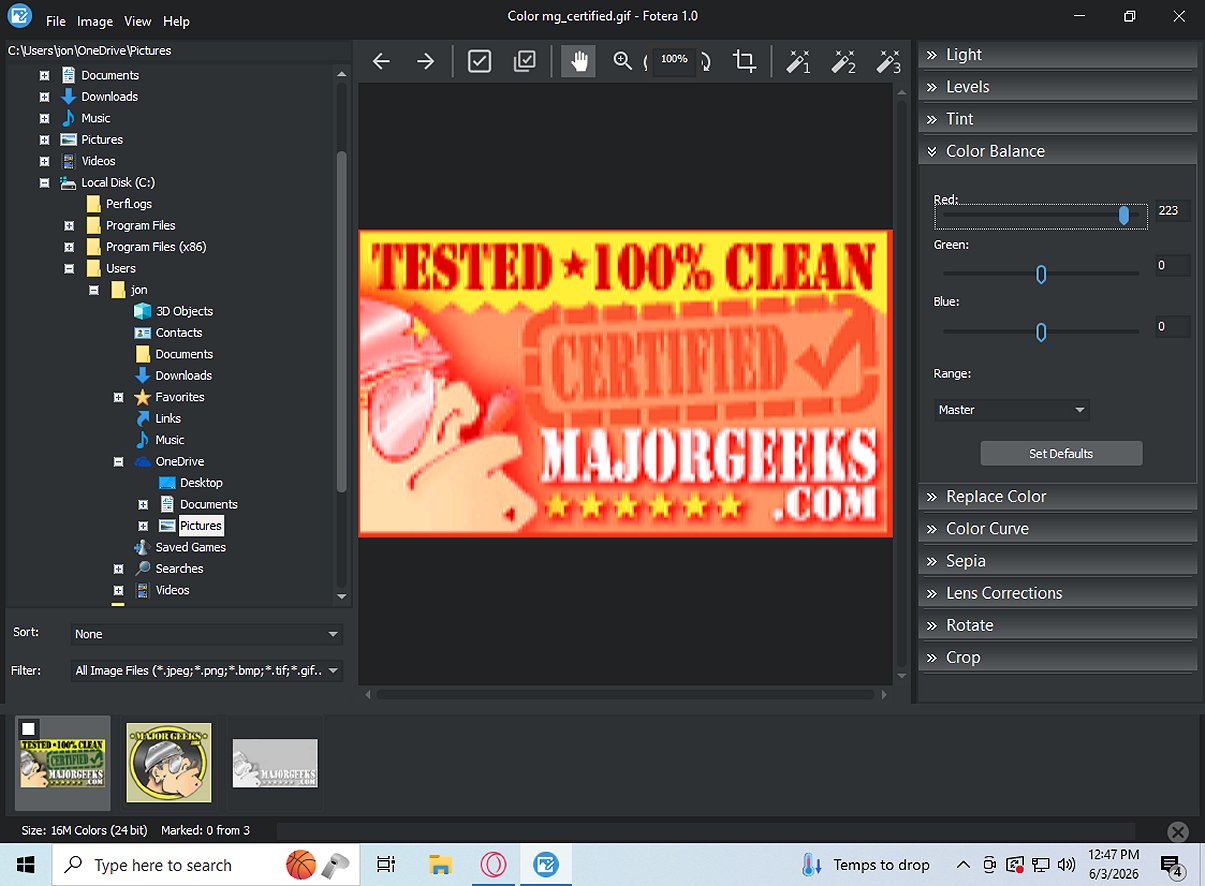Collapse the Color Balance panel
This screenshot has width=1205, height=886.
click(x=1058, y=151)
